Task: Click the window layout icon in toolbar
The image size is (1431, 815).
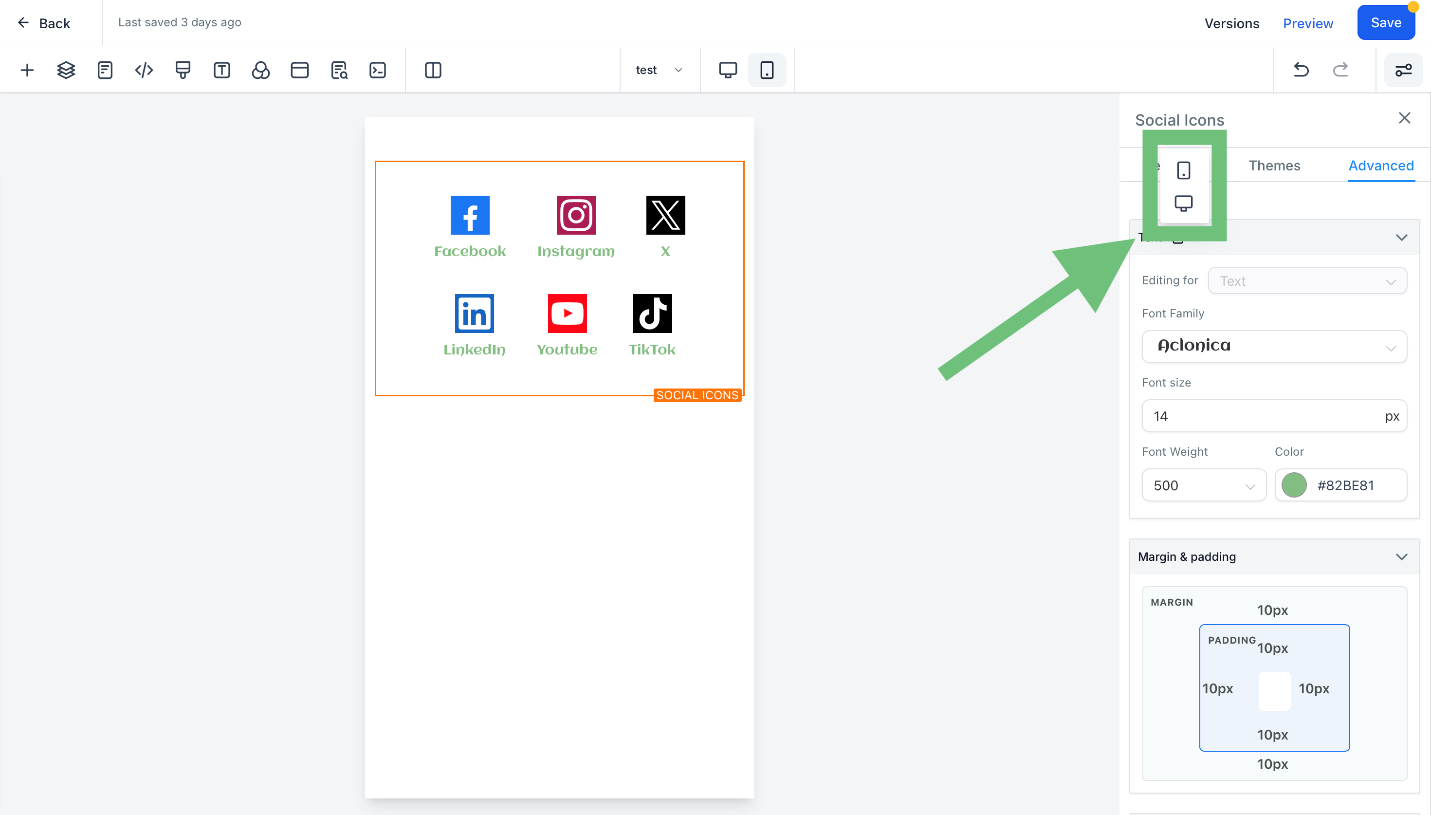Action: pyautogui.click(x=300, y=70)
